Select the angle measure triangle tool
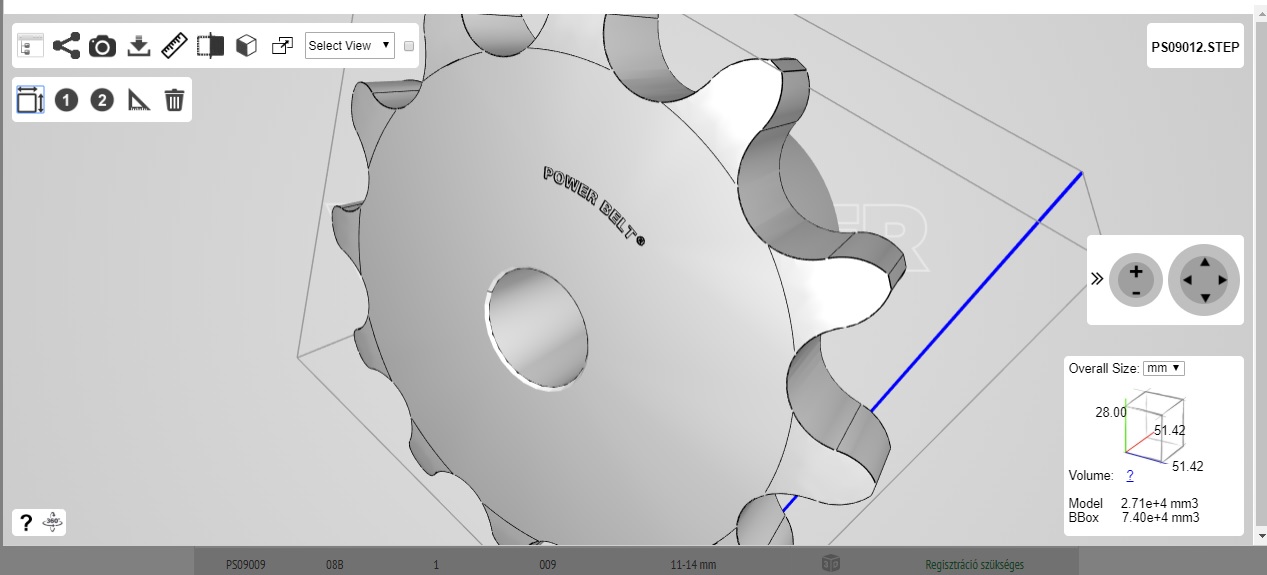This screenshot has width=1267, height=575. pyautogui.click(x=138, y=100)
